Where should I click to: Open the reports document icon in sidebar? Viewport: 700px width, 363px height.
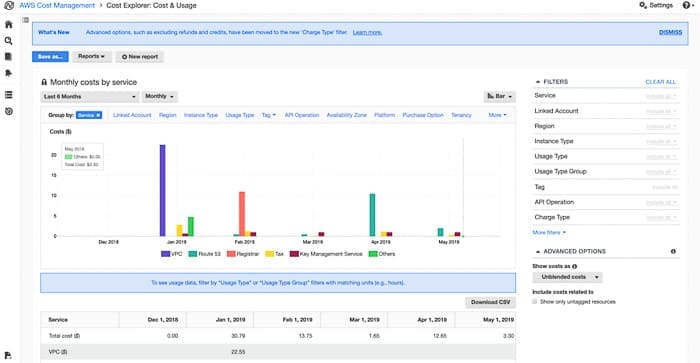[8, 57]
